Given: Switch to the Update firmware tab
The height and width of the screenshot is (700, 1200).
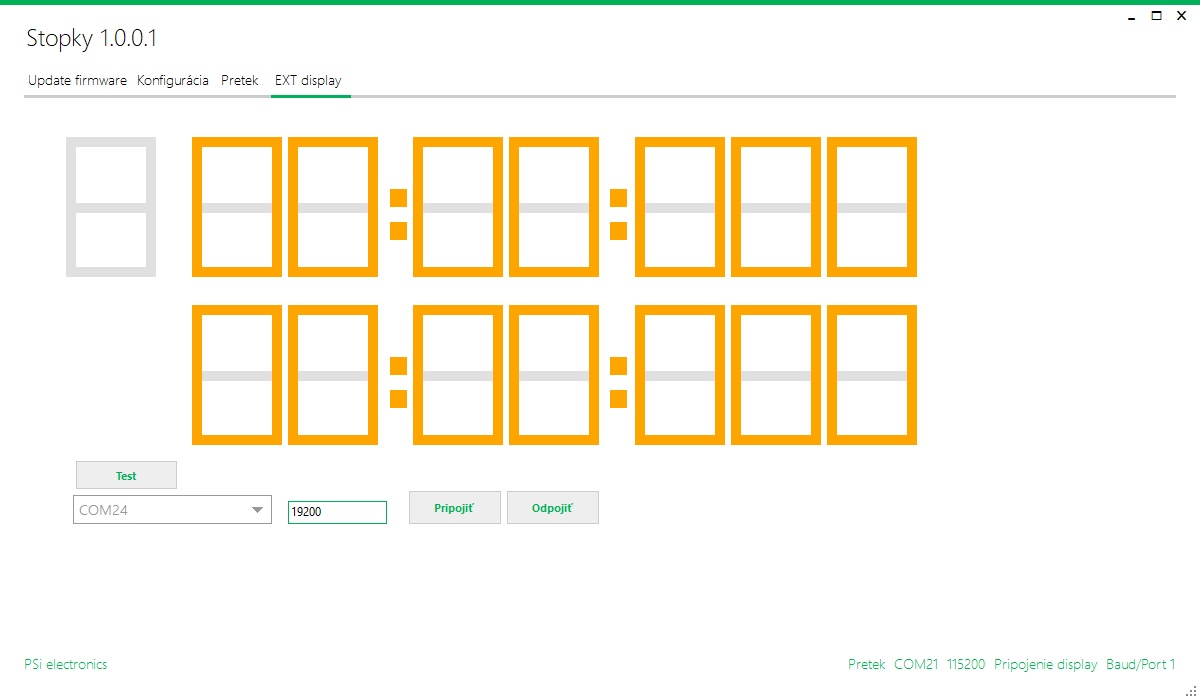Looking at the screenshot, I should pos(77,80).
